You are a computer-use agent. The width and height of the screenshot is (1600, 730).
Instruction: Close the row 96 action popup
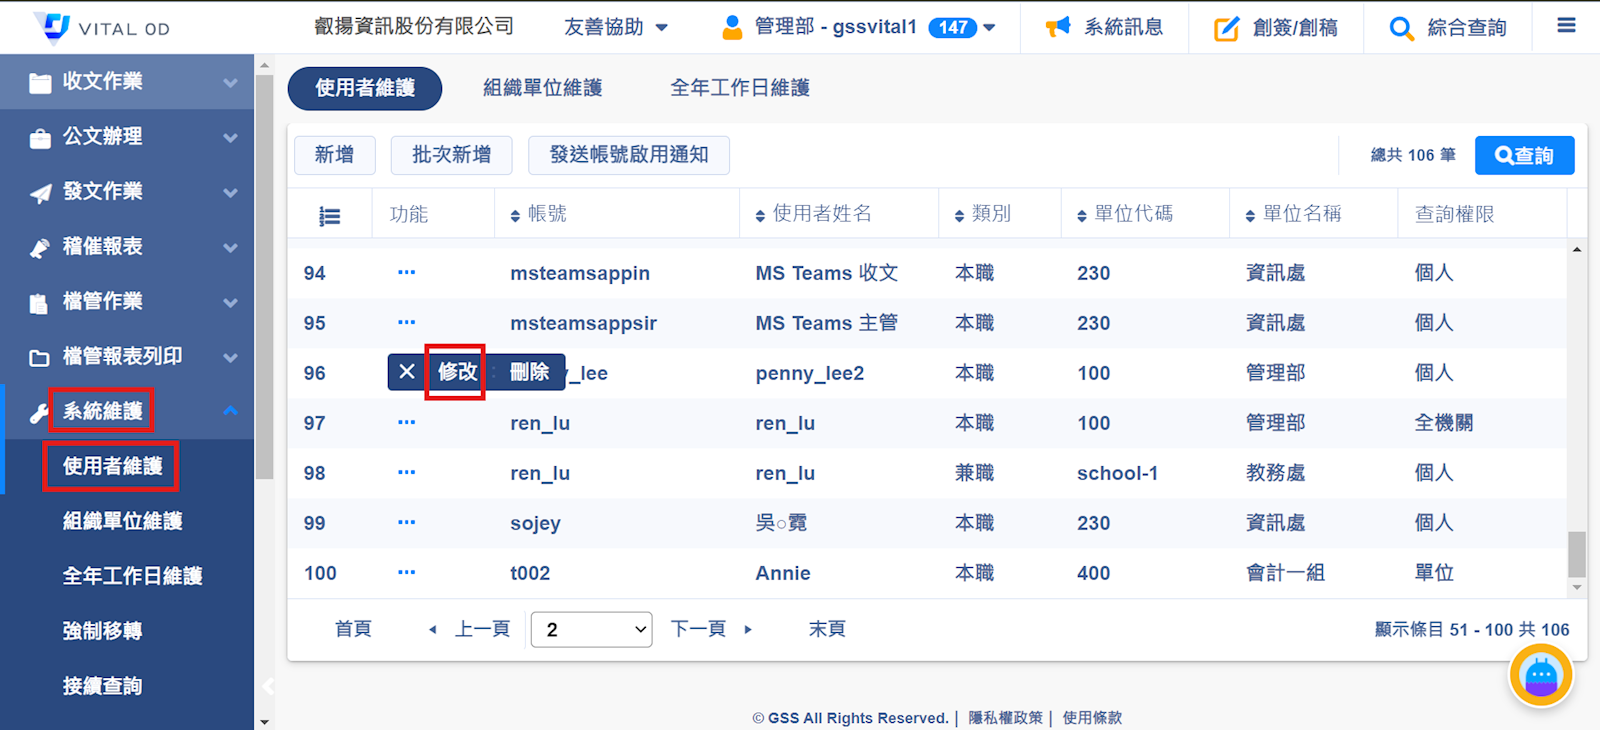click(407, 372)
